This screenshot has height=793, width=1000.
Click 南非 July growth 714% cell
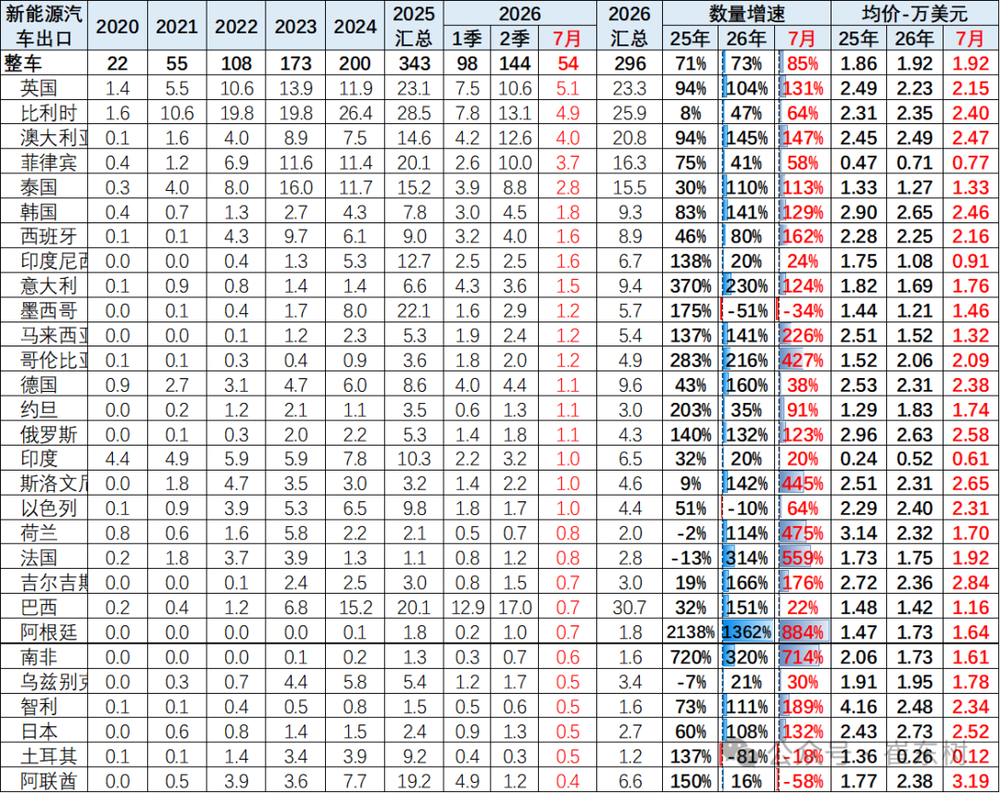803,657
